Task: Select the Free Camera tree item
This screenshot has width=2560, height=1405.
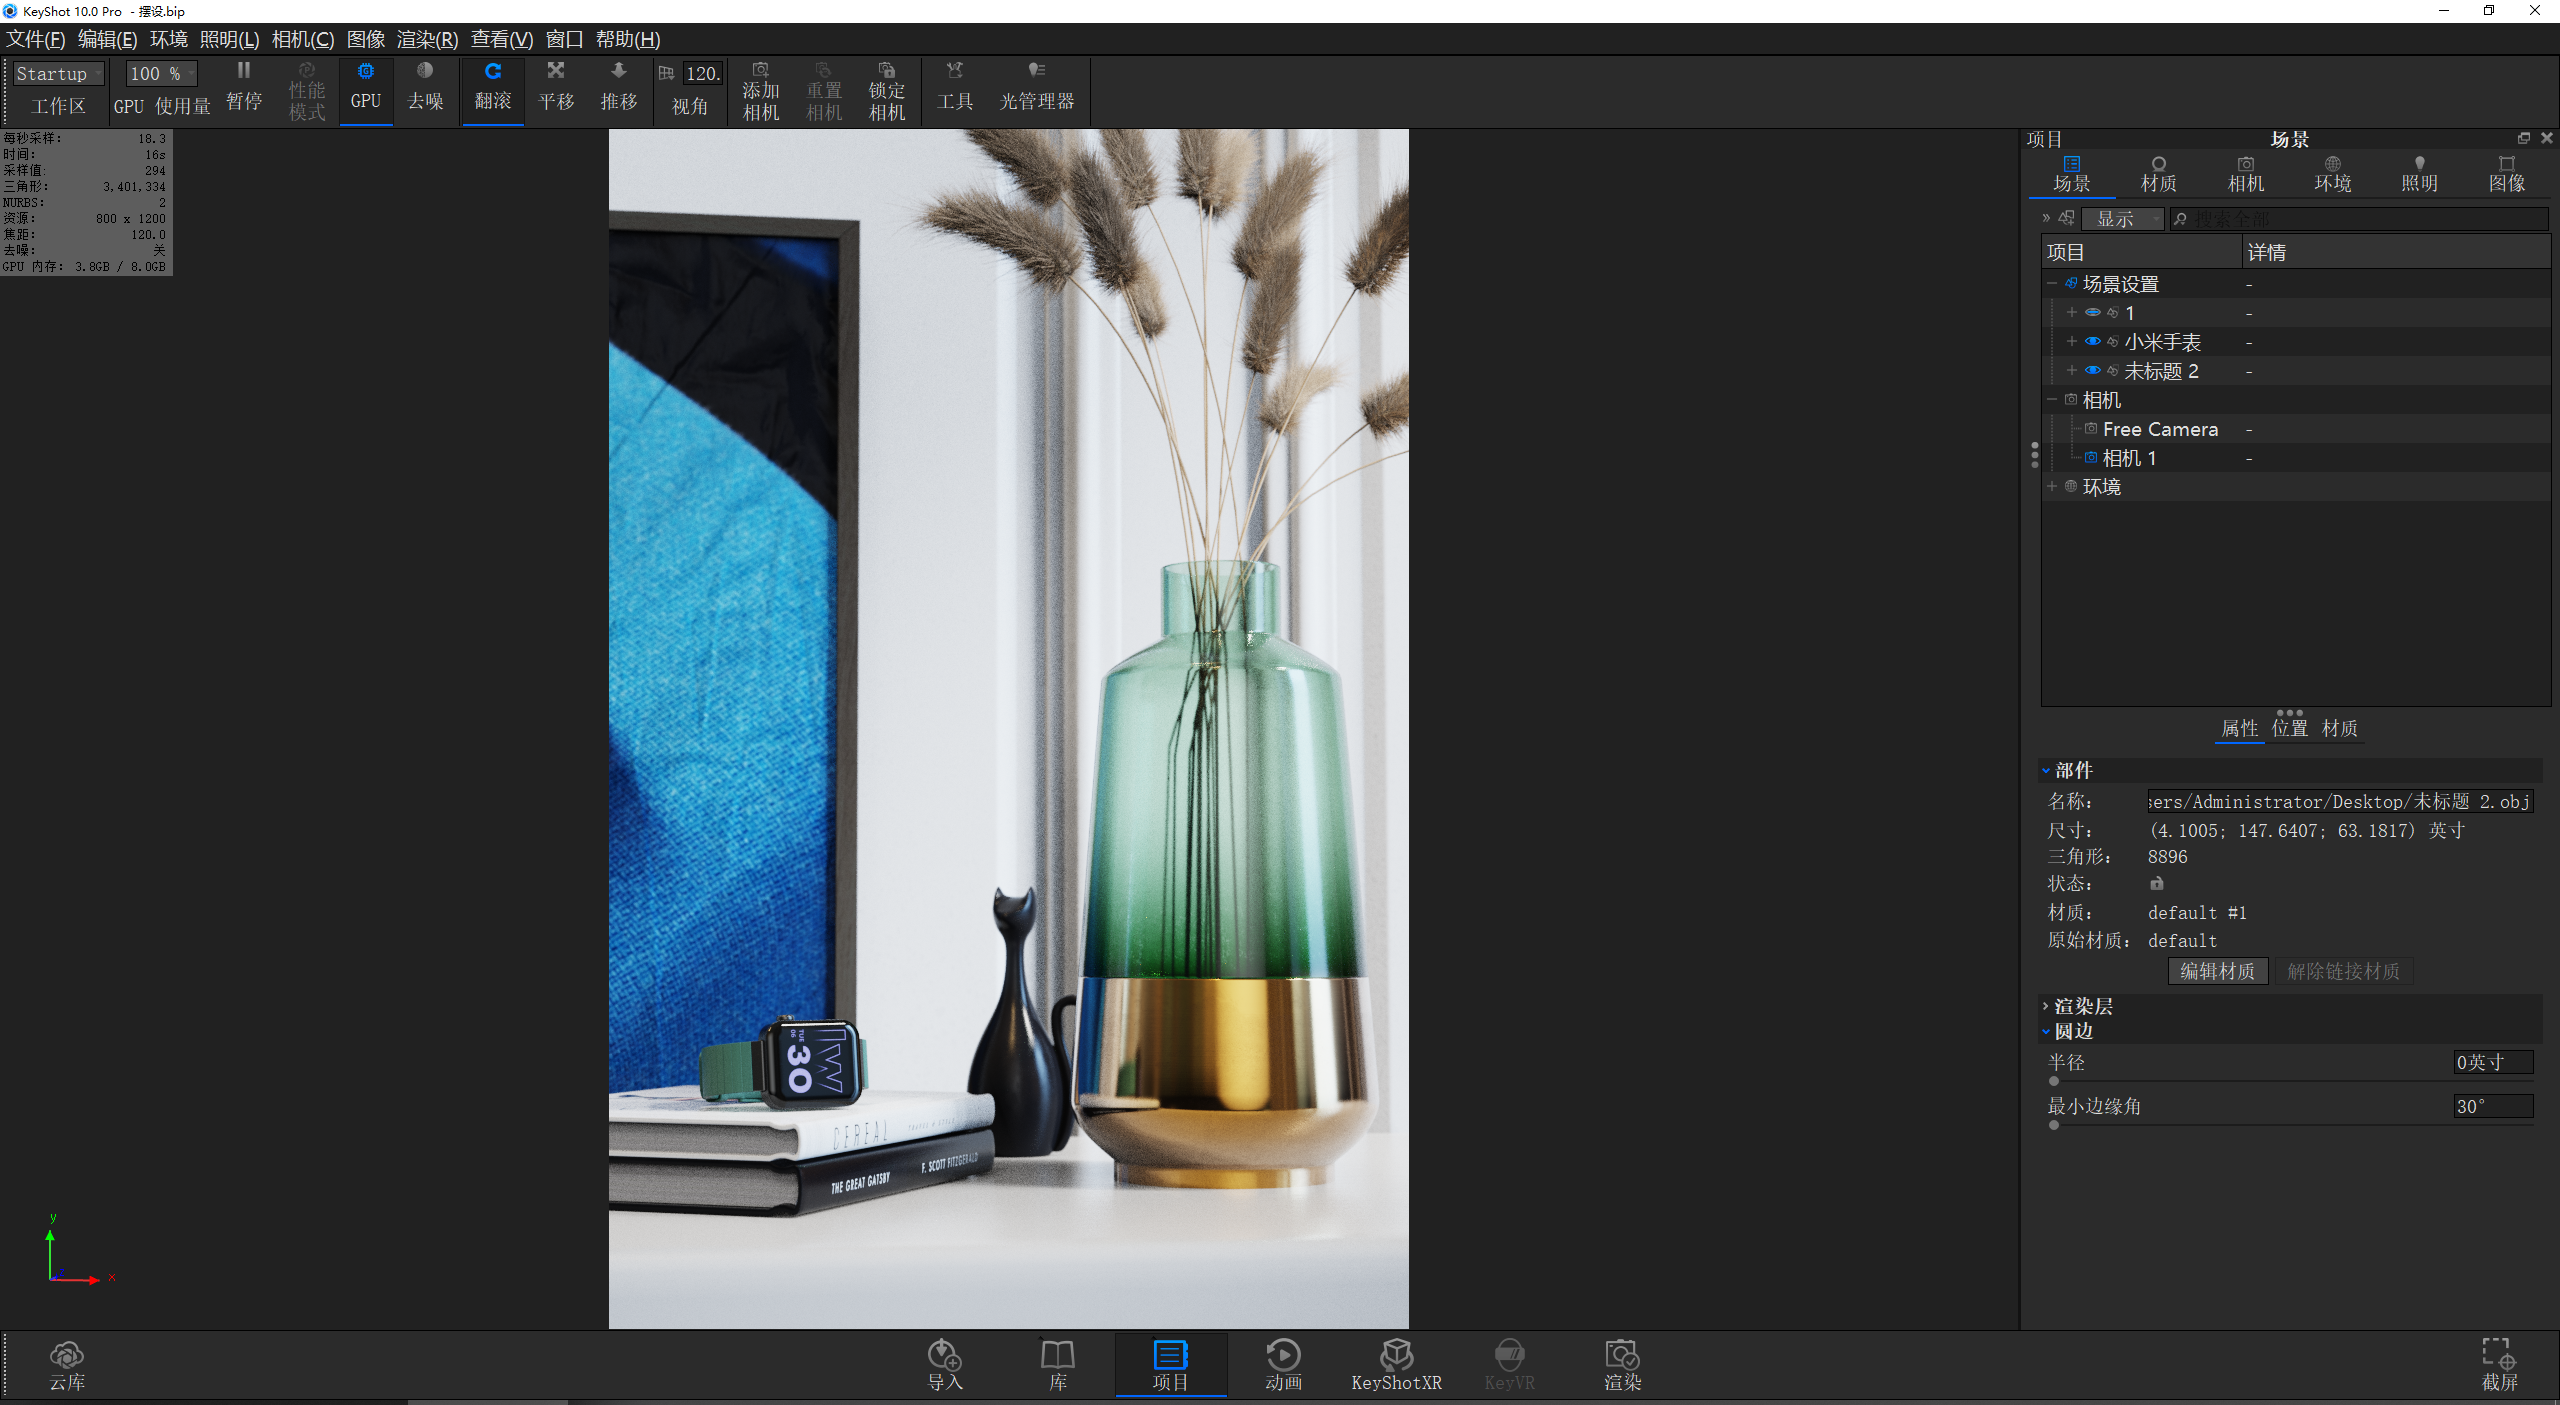Action: [x=2160, y=429]
